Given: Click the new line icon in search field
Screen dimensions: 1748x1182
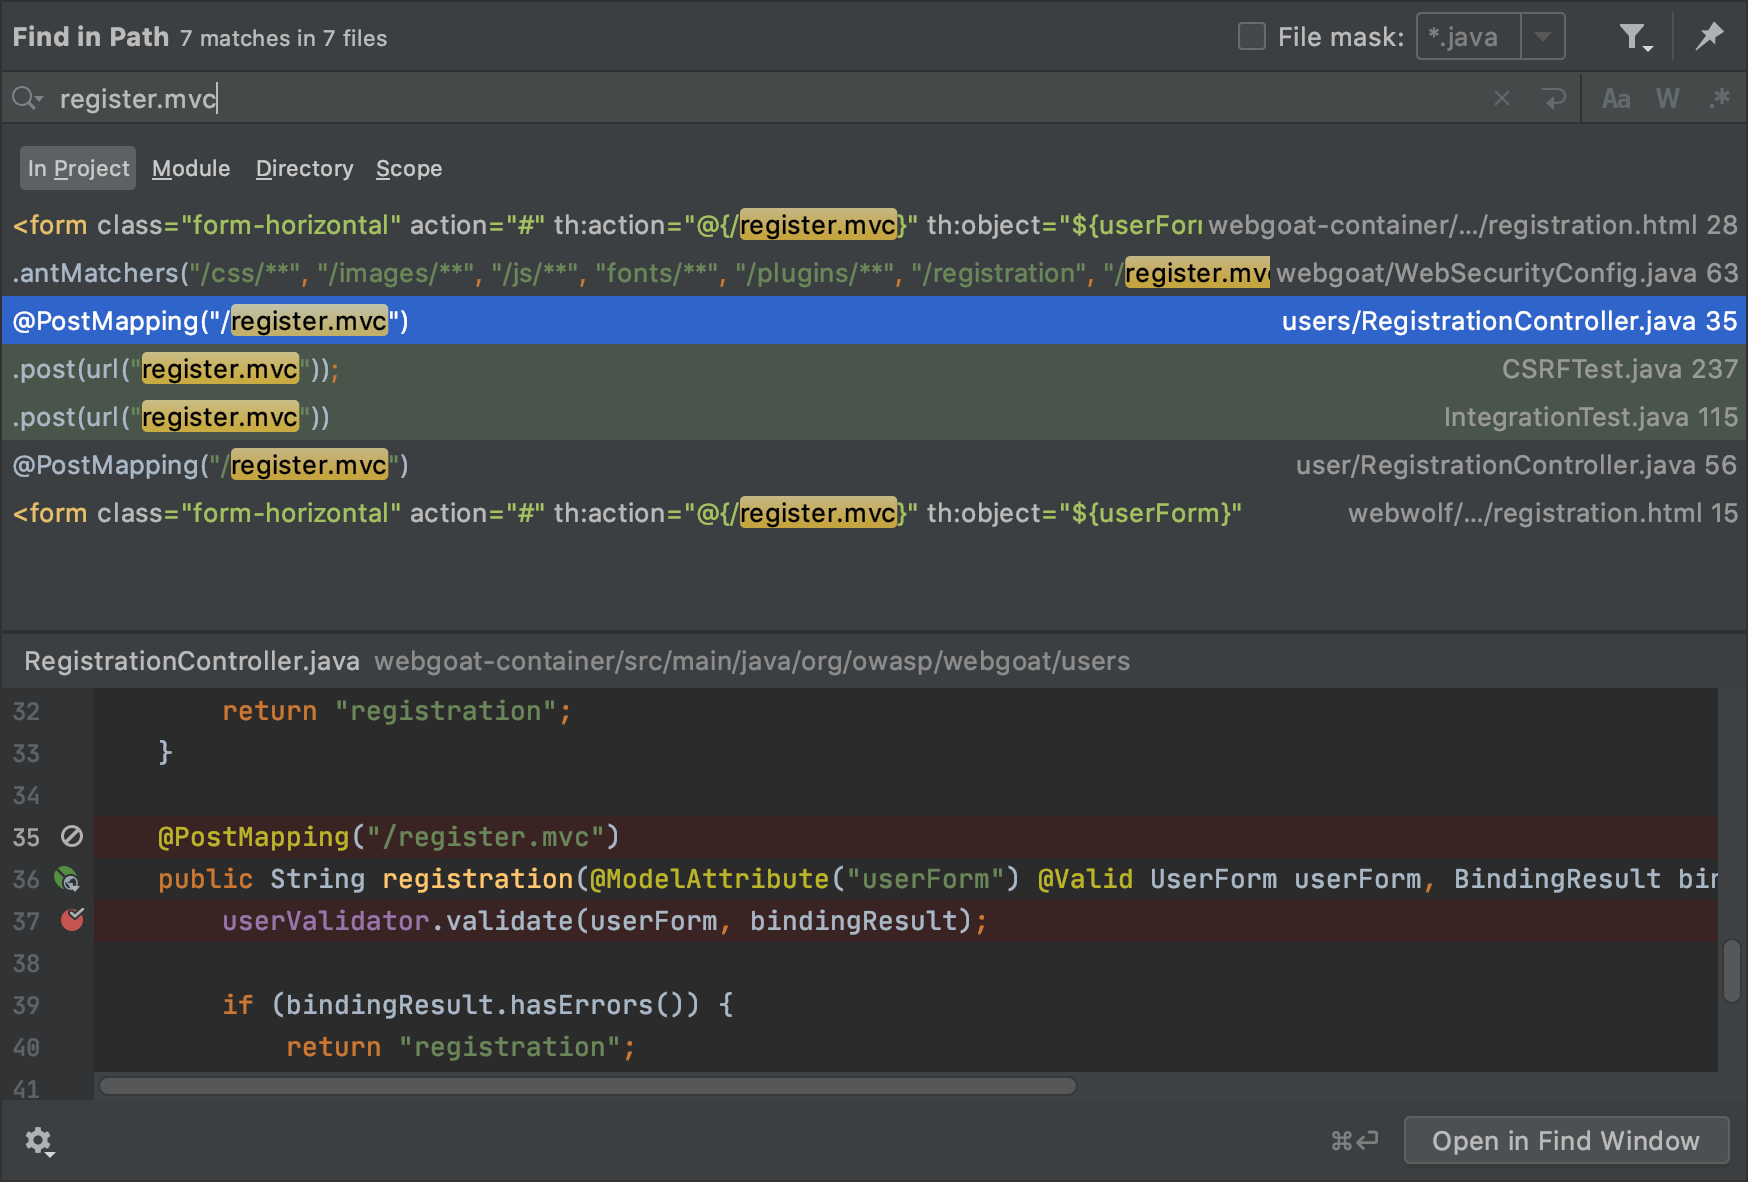Looking at the screenshot, I should (1553, 98).
